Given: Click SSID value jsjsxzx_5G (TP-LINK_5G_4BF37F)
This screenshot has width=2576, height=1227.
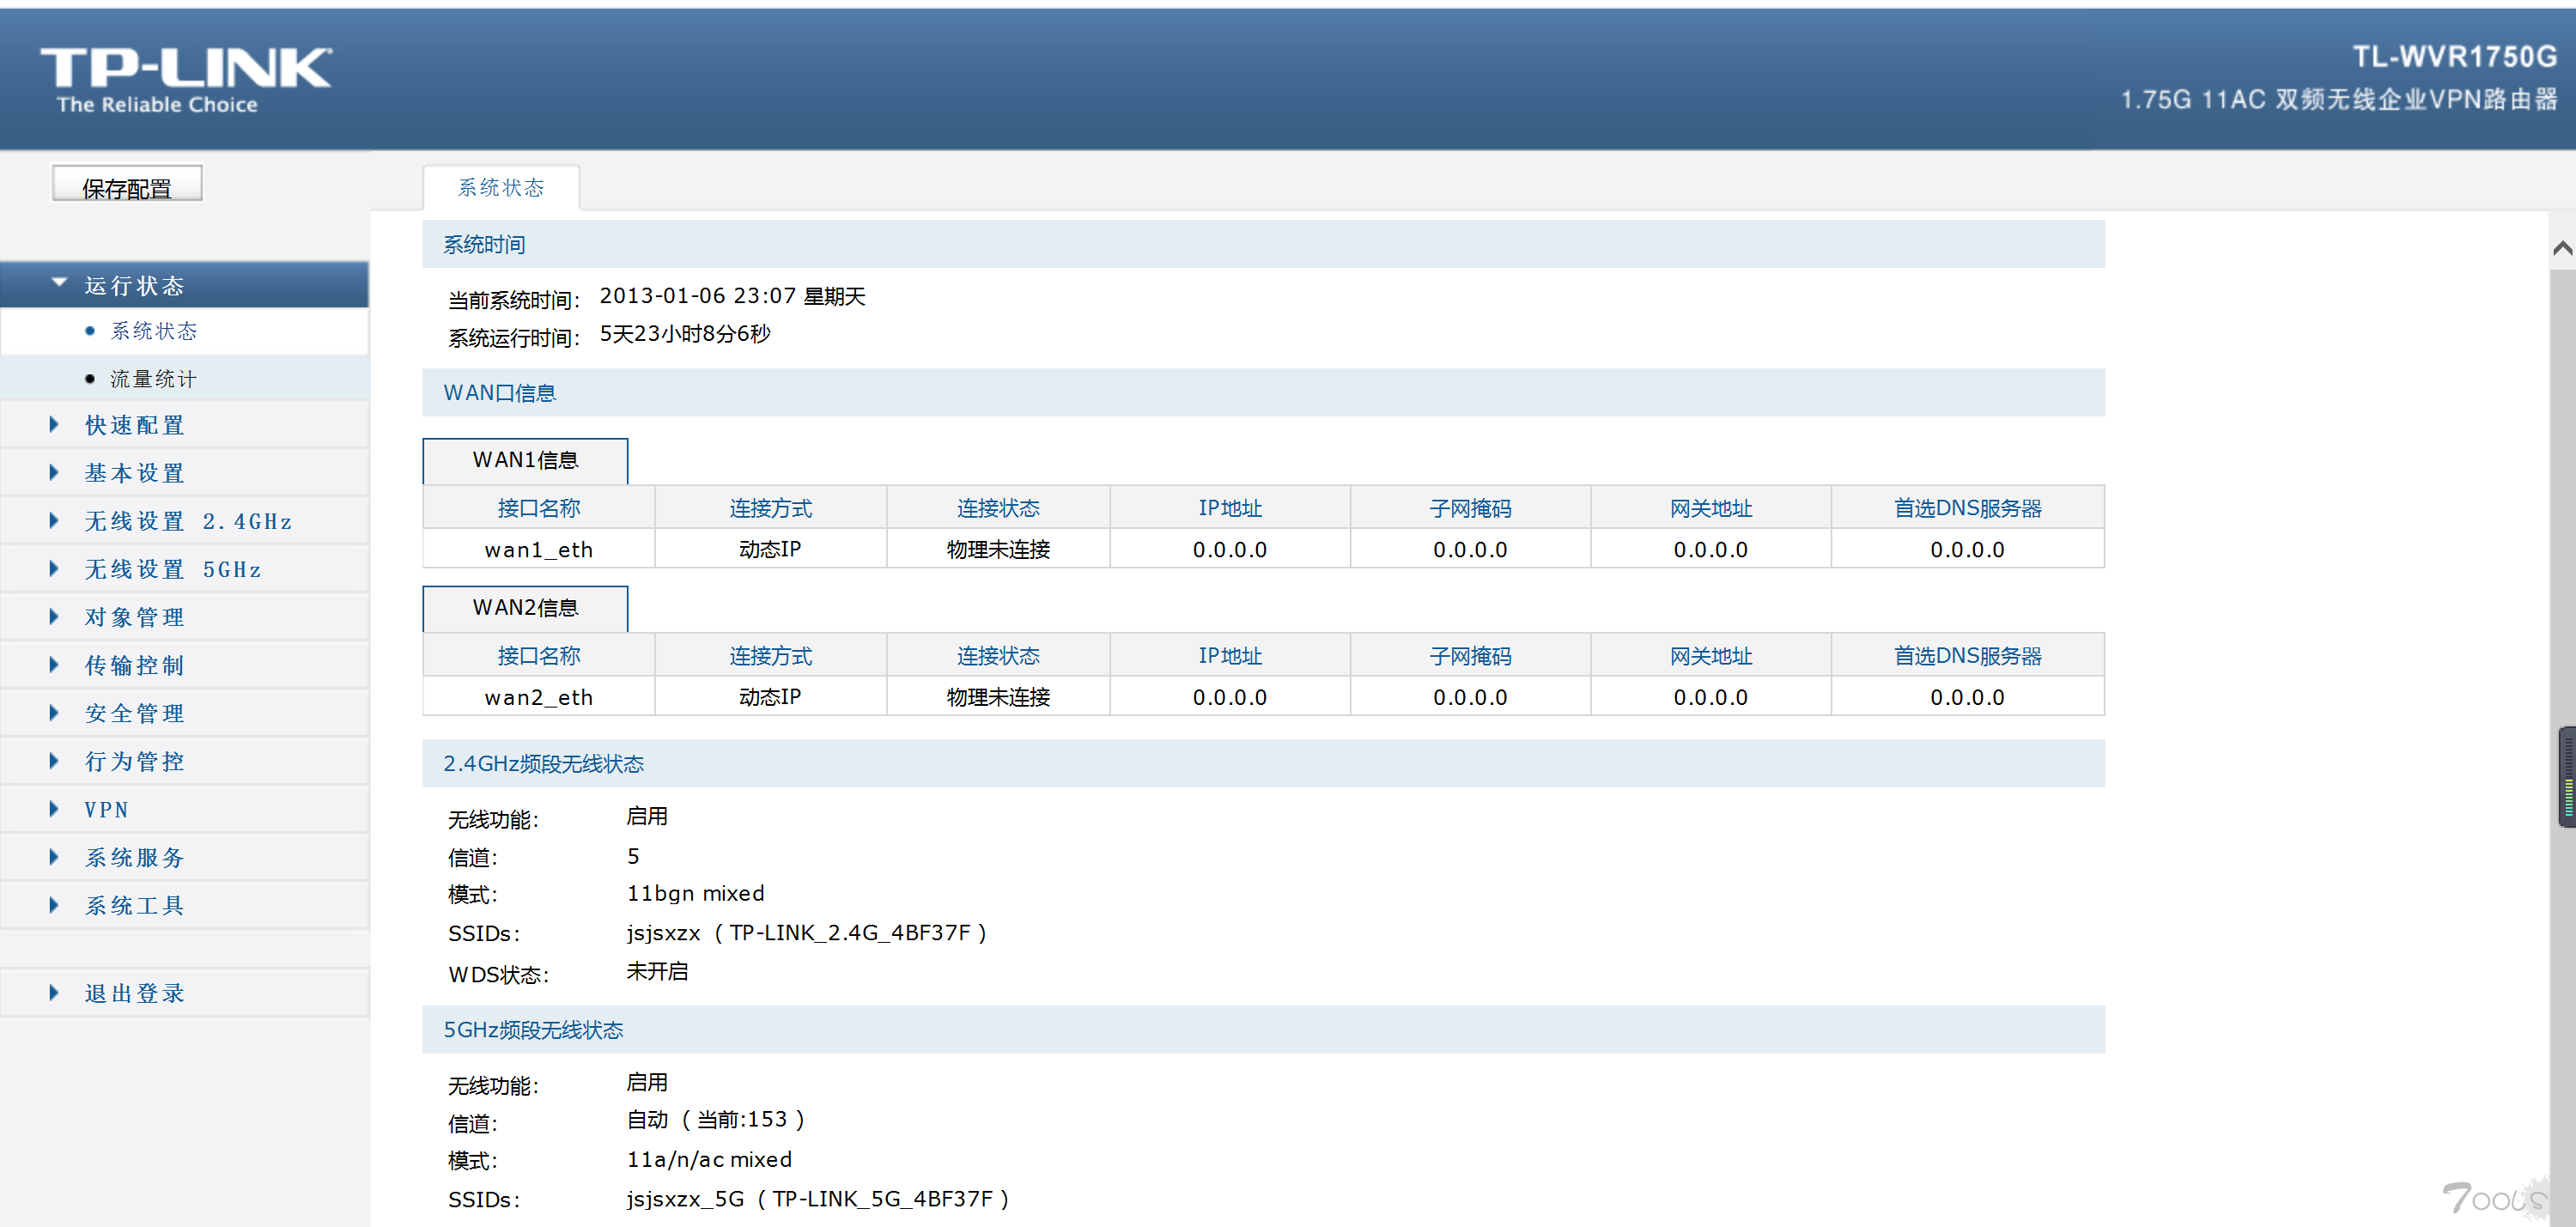Looking at the screenshot, I should pos(817,1198).
